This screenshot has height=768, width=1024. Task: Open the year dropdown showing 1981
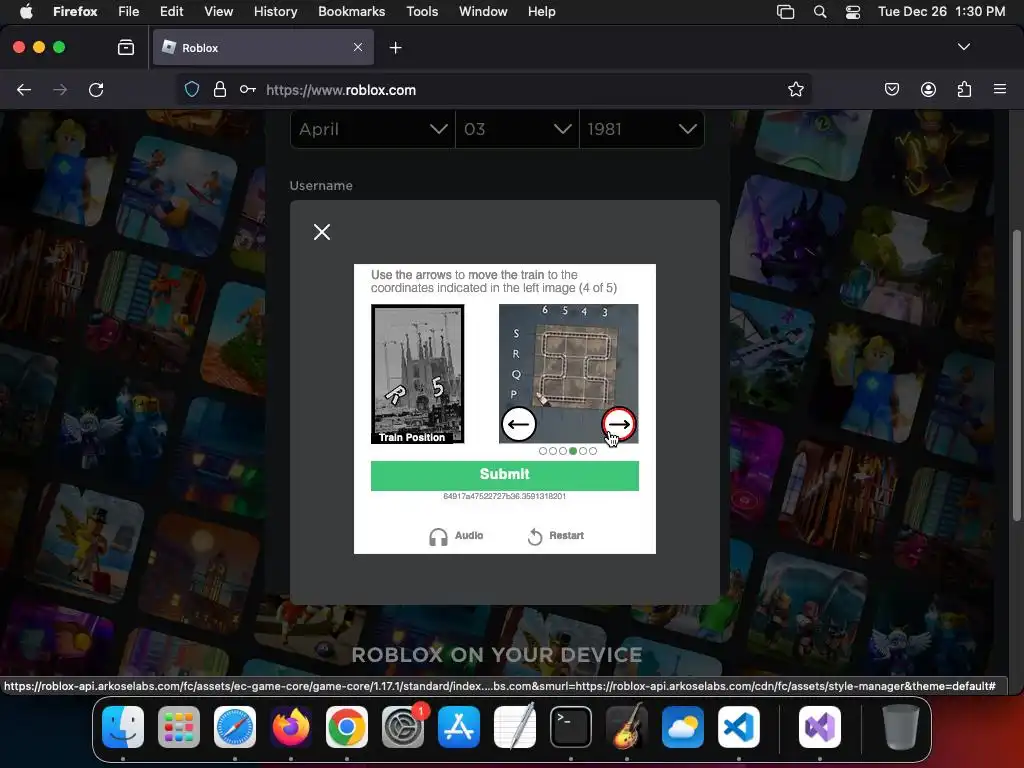click(642, 129)
